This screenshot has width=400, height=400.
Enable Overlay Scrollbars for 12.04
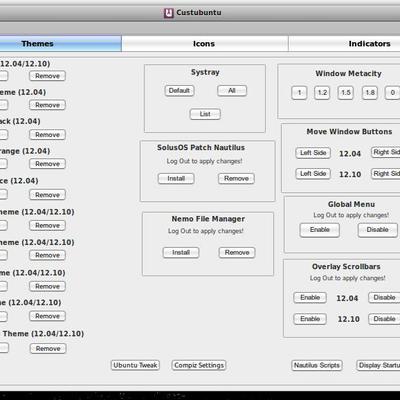[x=310, y=297]
